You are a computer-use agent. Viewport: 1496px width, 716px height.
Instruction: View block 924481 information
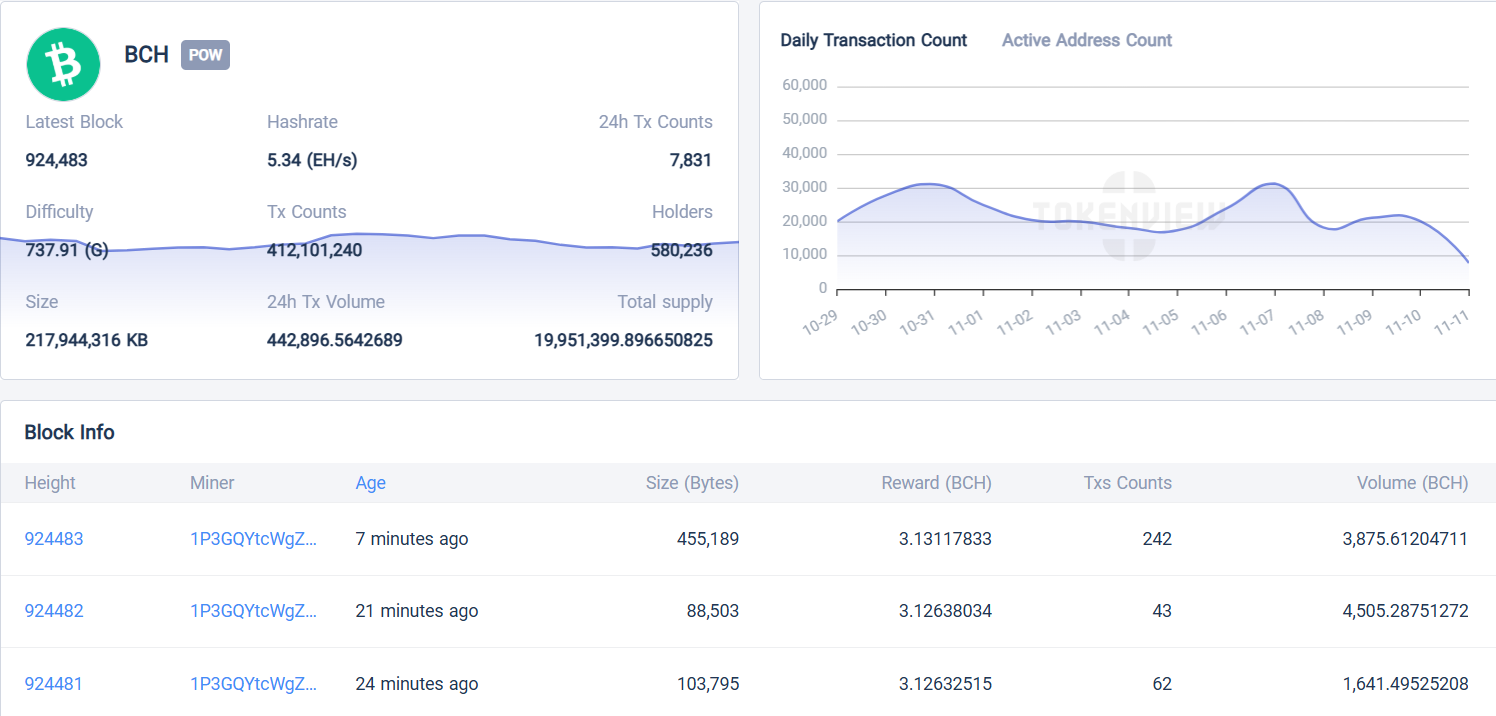(54, 683)
